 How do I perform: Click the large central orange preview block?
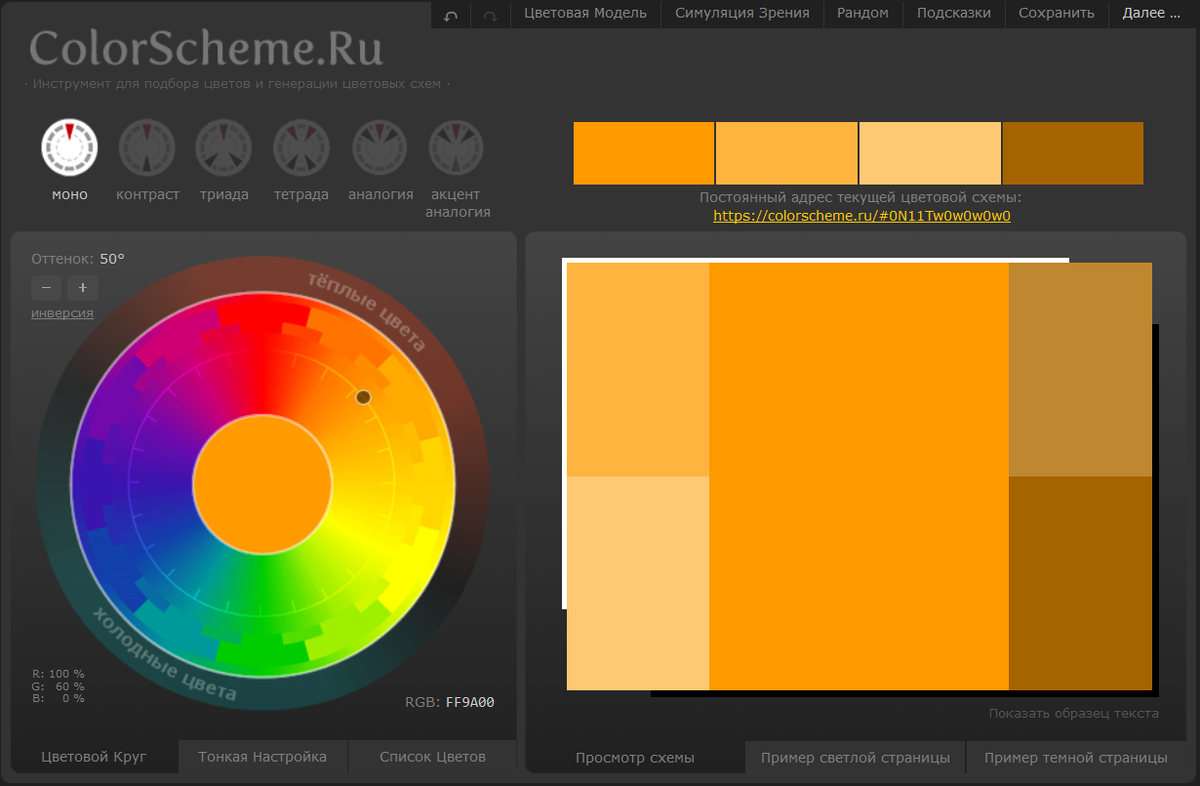pos(859,476)
